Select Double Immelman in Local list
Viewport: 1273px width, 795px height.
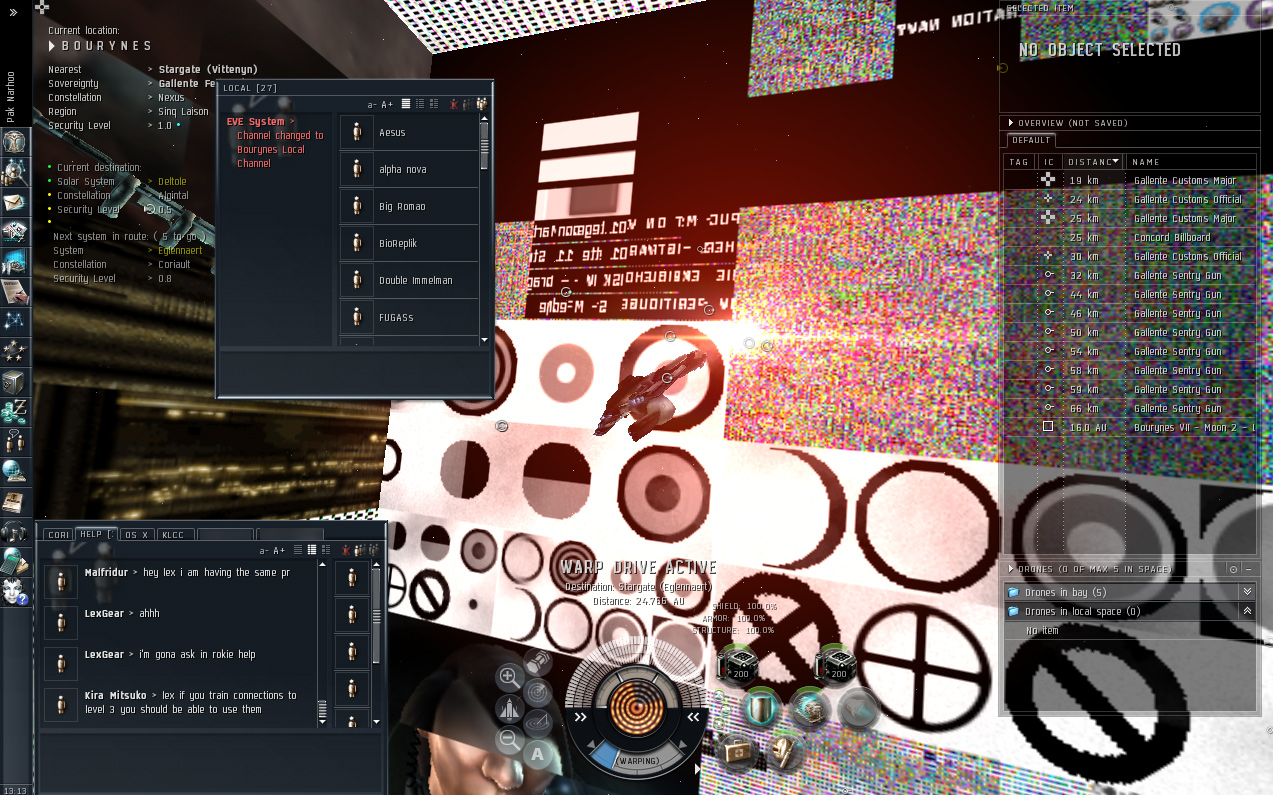pos(409,280)
